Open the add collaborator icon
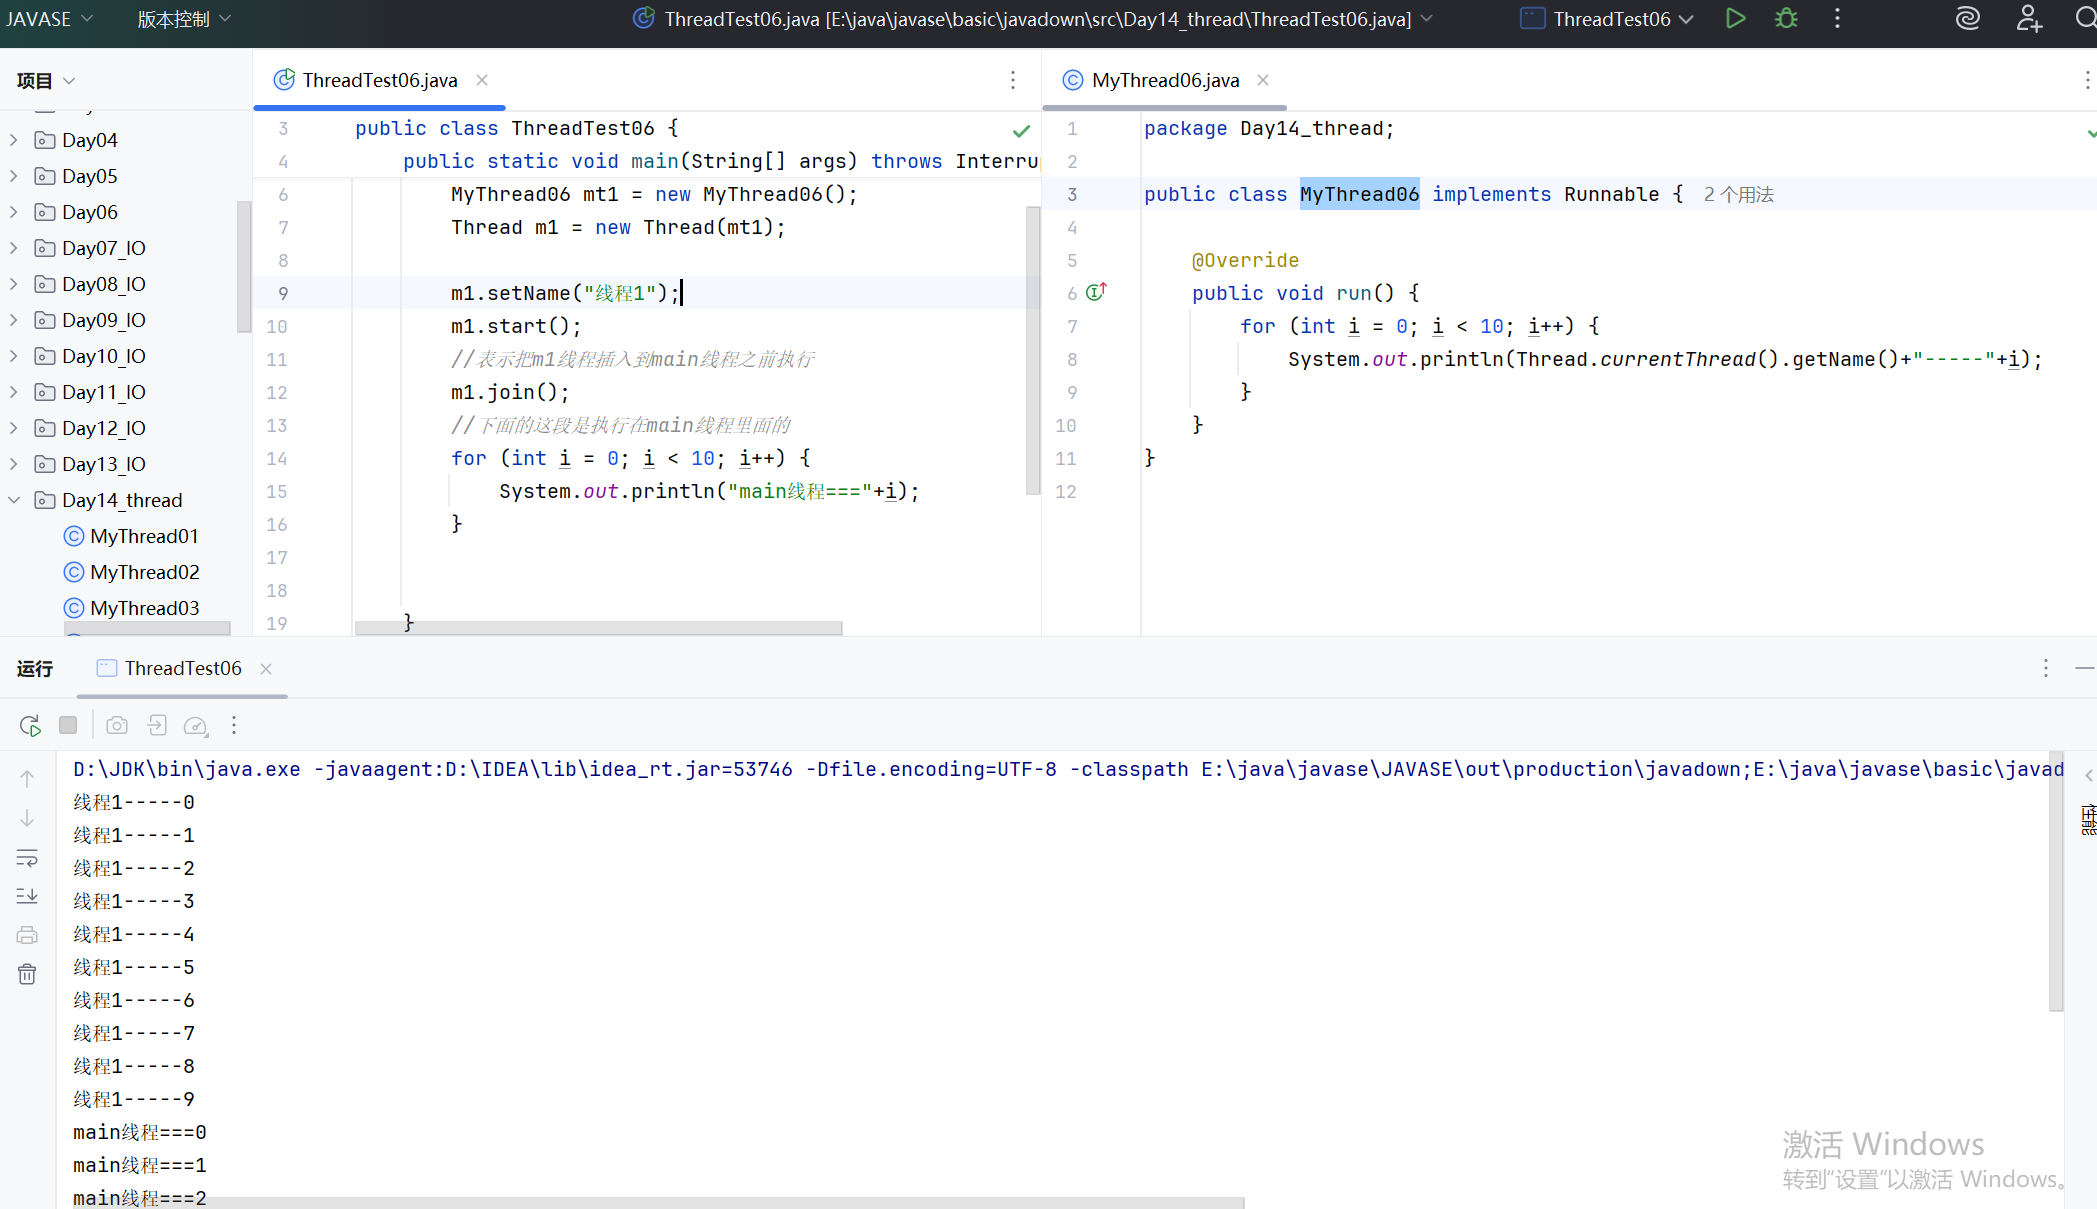Viewport: 2097px width, 1209px height. point(2028,18)
